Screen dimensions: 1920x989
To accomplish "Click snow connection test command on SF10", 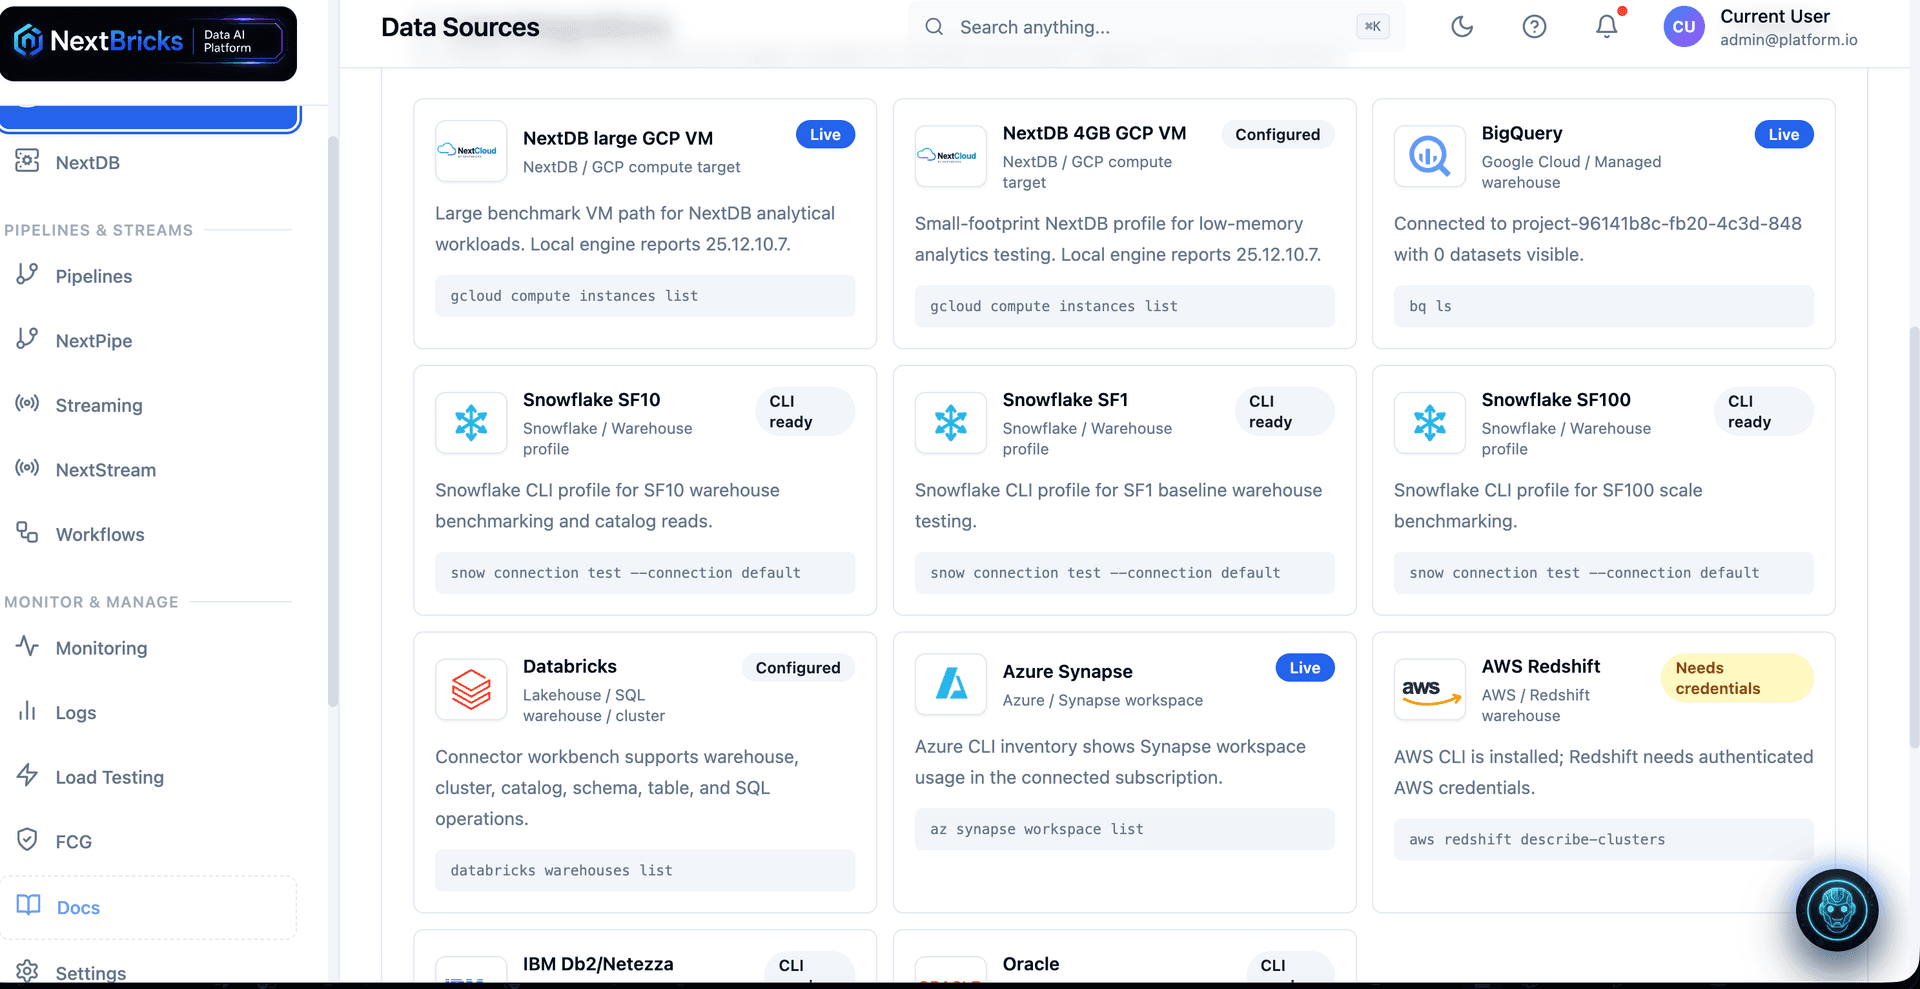I will click(x=645, y=573).
